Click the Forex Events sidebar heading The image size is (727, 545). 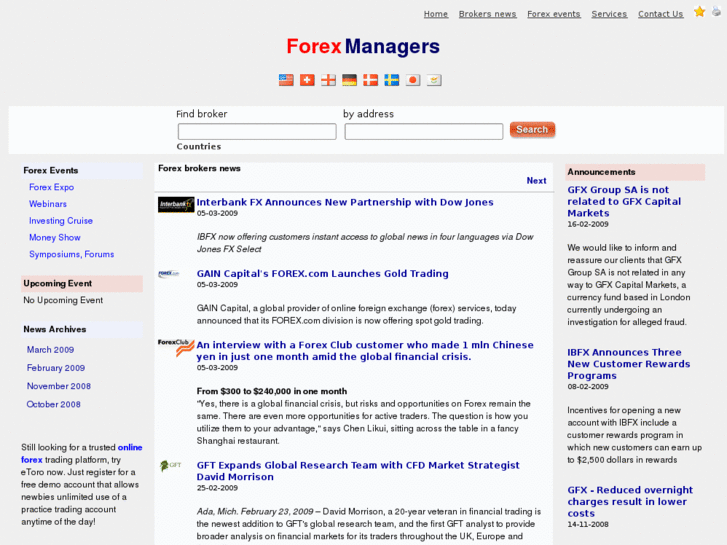click(51, 171)
